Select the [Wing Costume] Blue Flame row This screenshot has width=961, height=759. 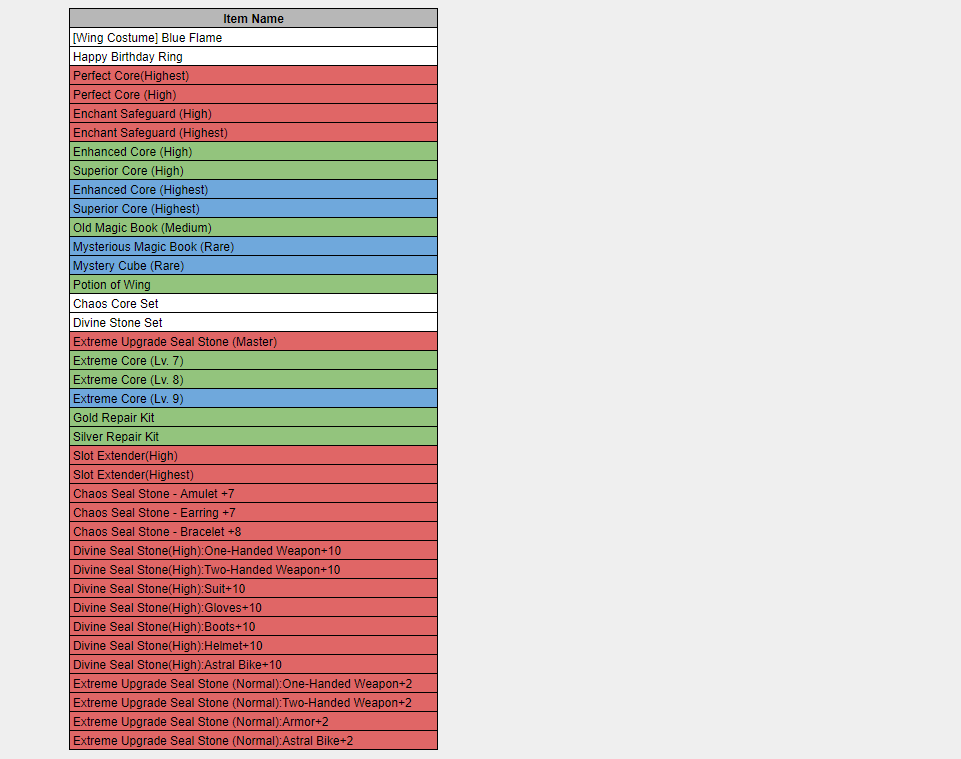coord(253,37)
